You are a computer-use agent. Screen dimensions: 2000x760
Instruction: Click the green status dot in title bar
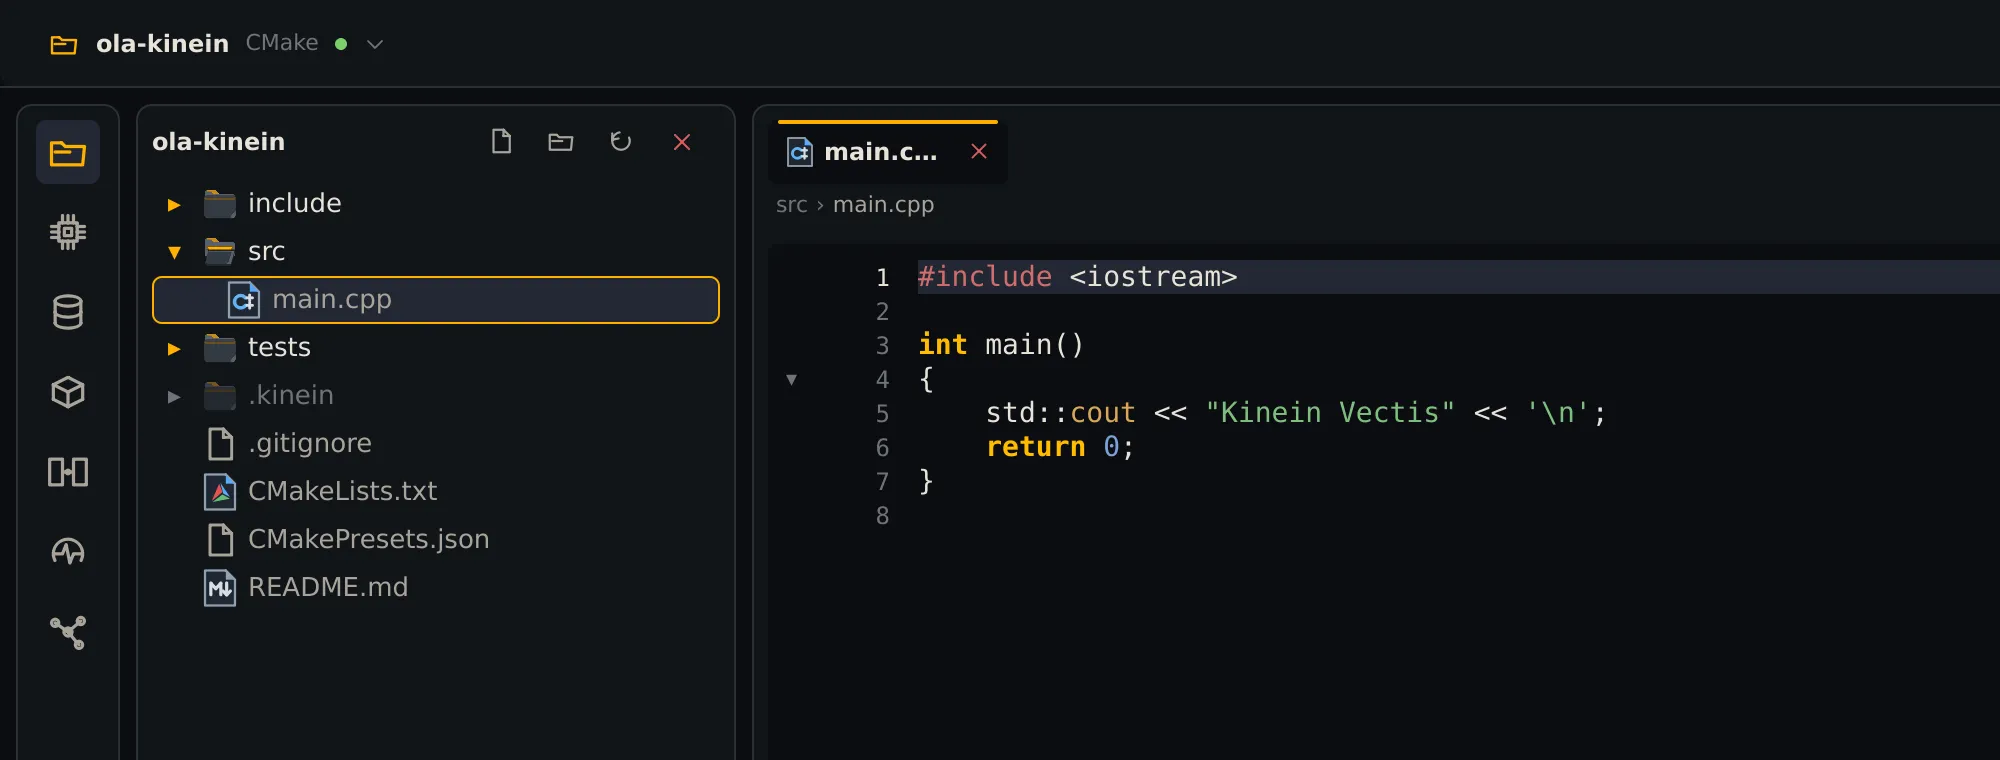[341, 44]
